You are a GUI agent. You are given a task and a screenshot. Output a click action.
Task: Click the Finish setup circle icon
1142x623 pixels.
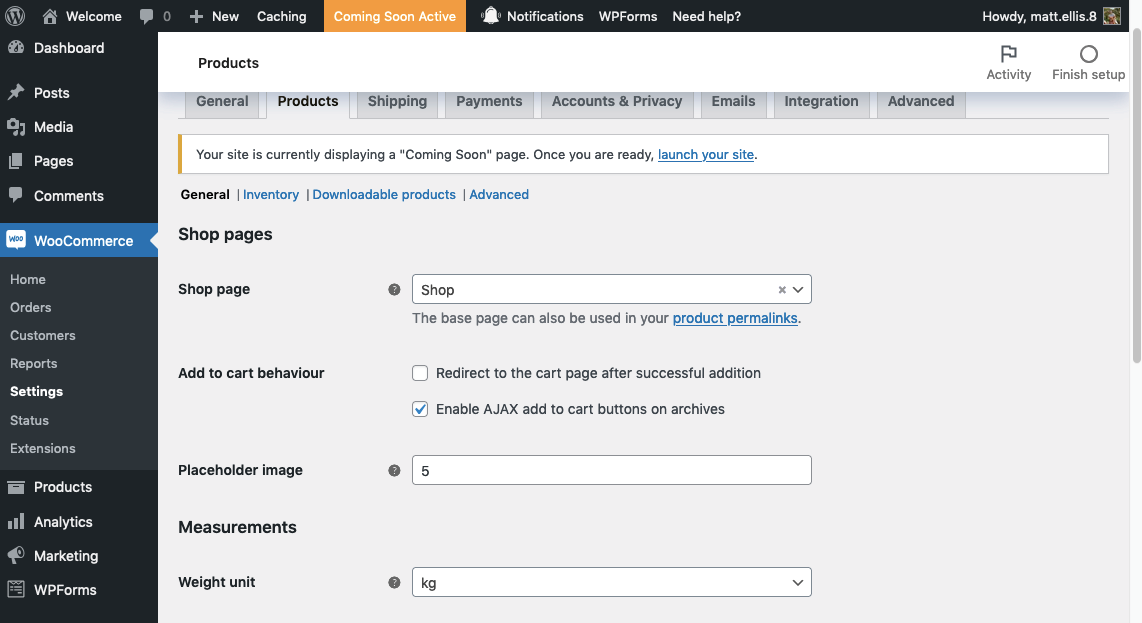pos(1088,54)
